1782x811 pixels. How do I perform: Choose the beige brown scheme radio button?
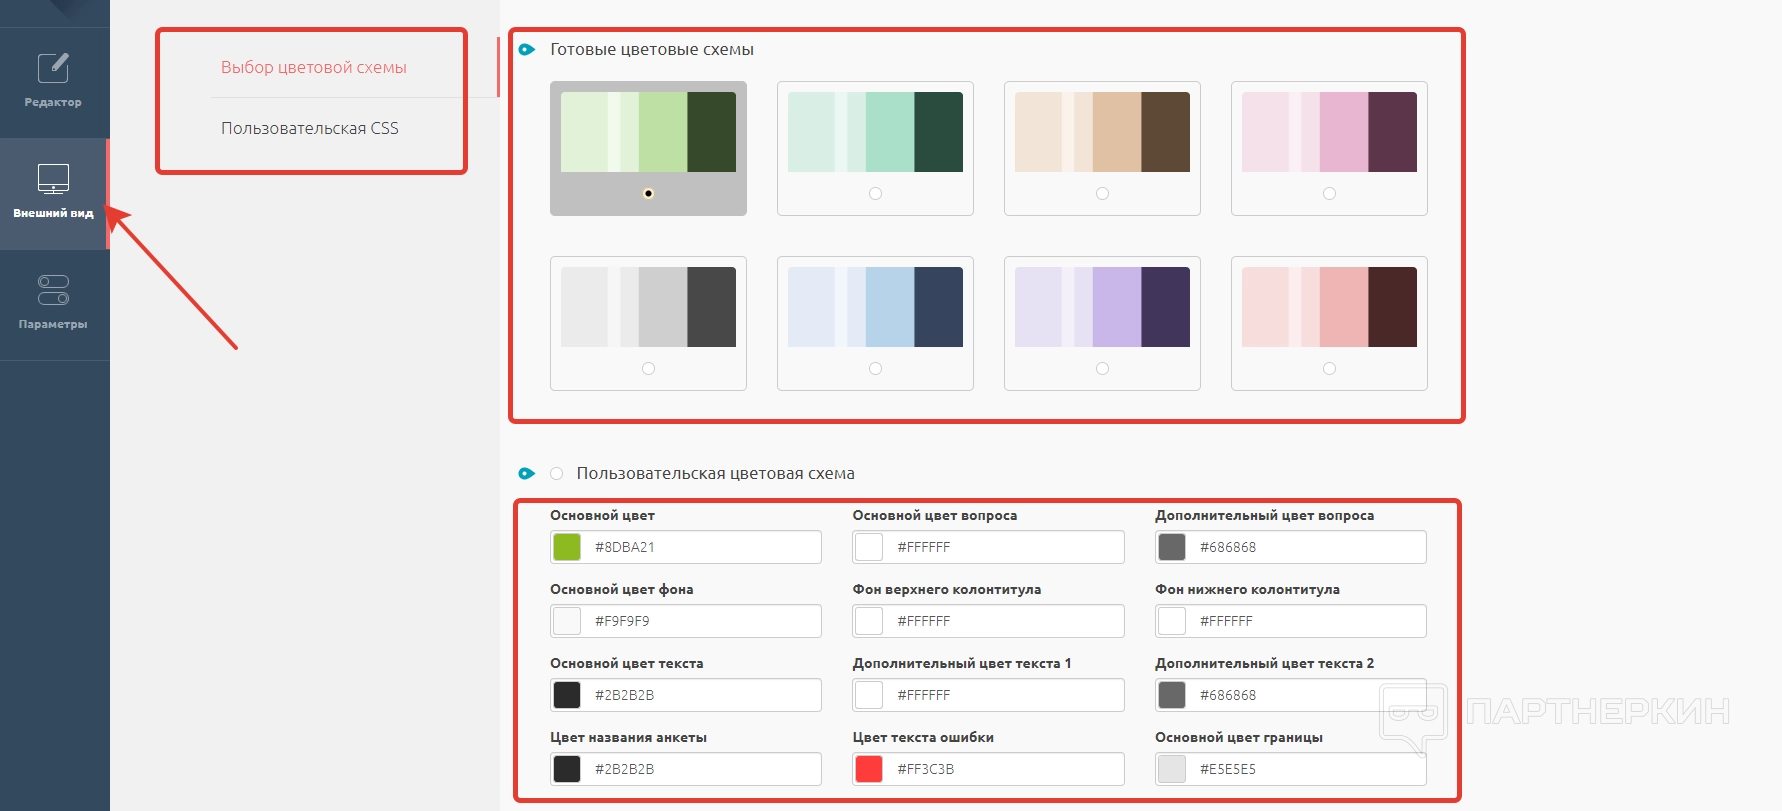pyautogui.click(x=1102, y=193)
